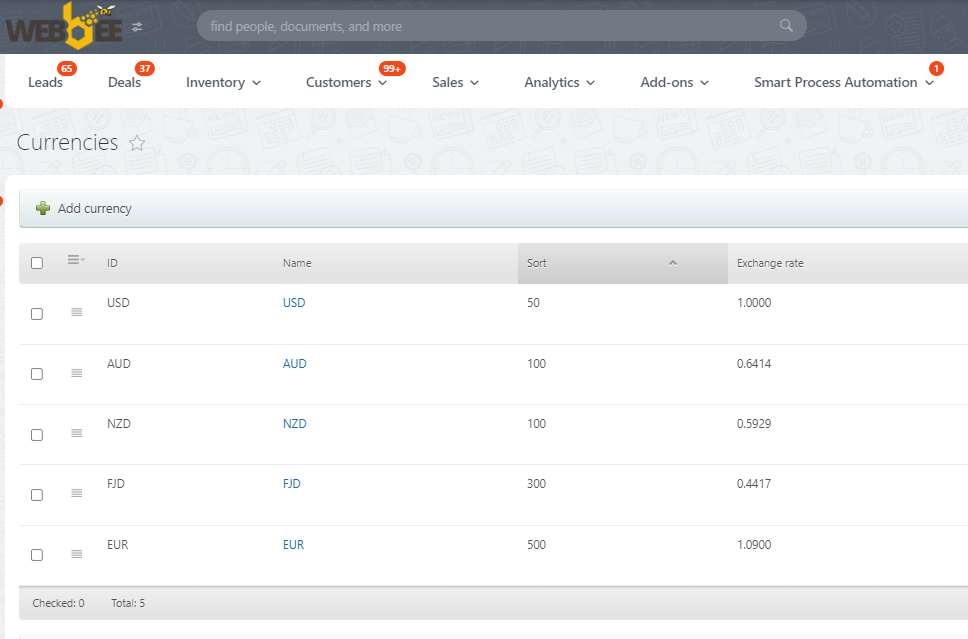Open the Deals menu item
This screenshot has width=968, height=639.
(x=124, y=83)
